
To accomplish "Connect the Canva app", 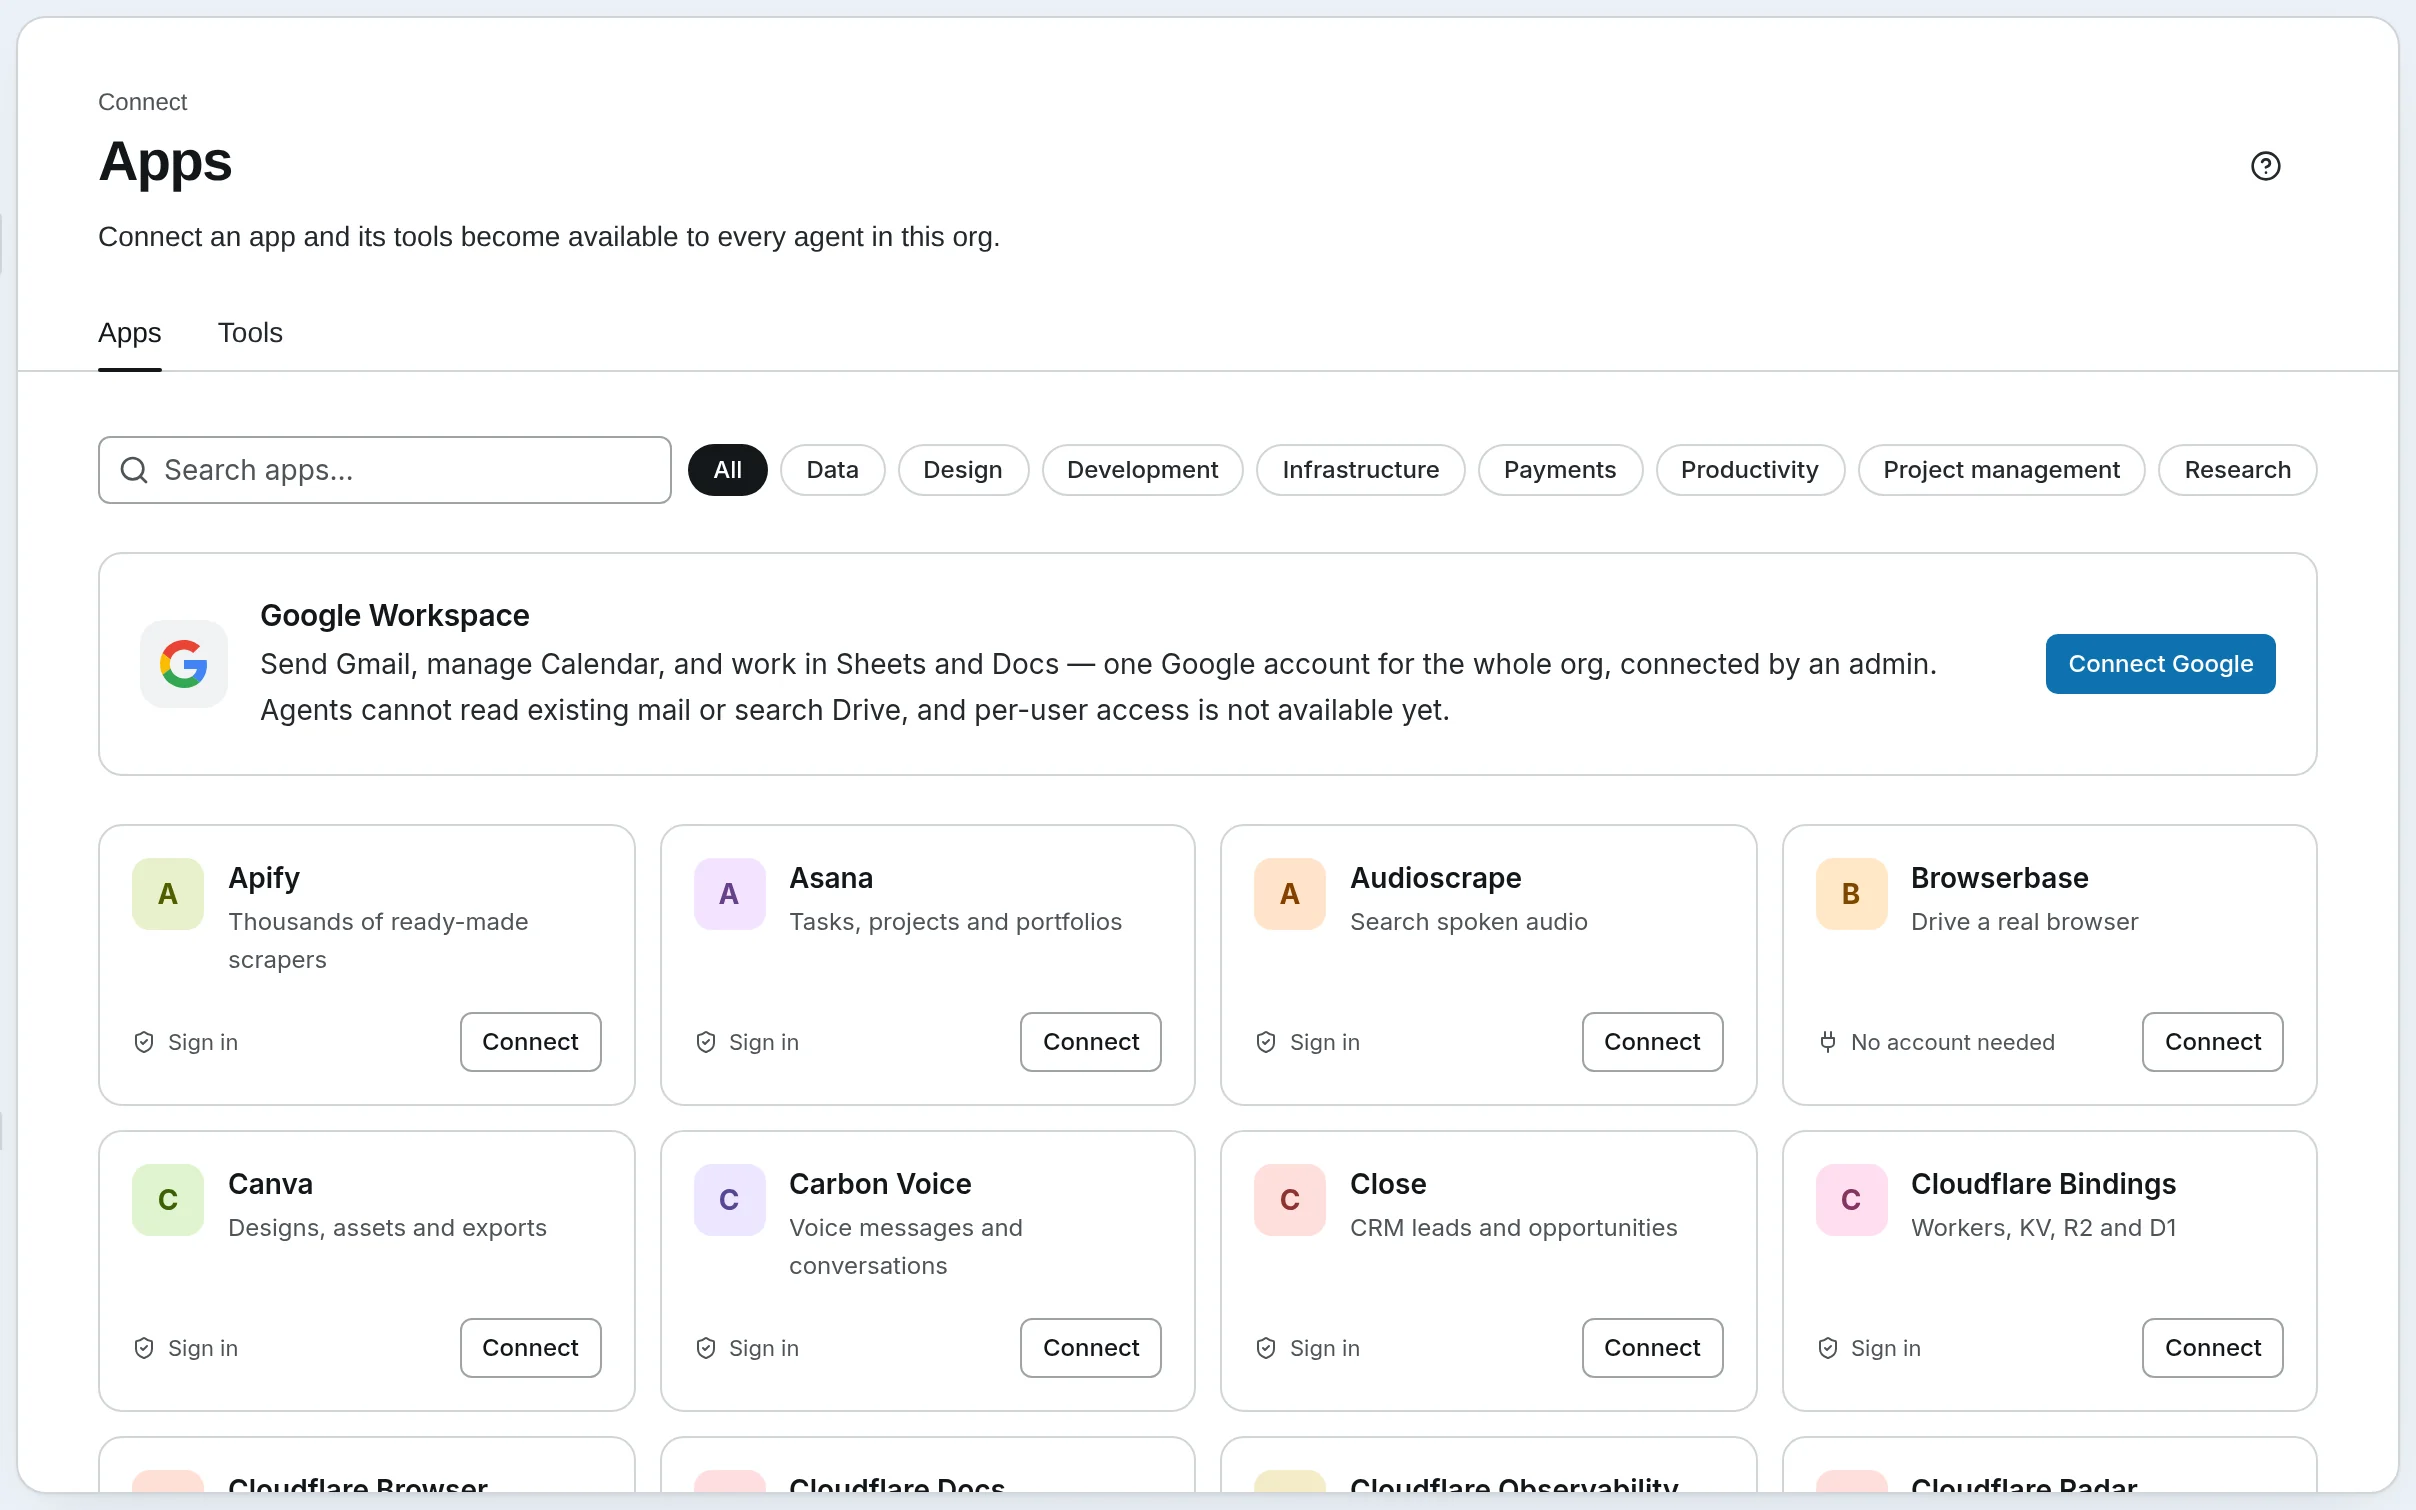I will click(531, 1348).
